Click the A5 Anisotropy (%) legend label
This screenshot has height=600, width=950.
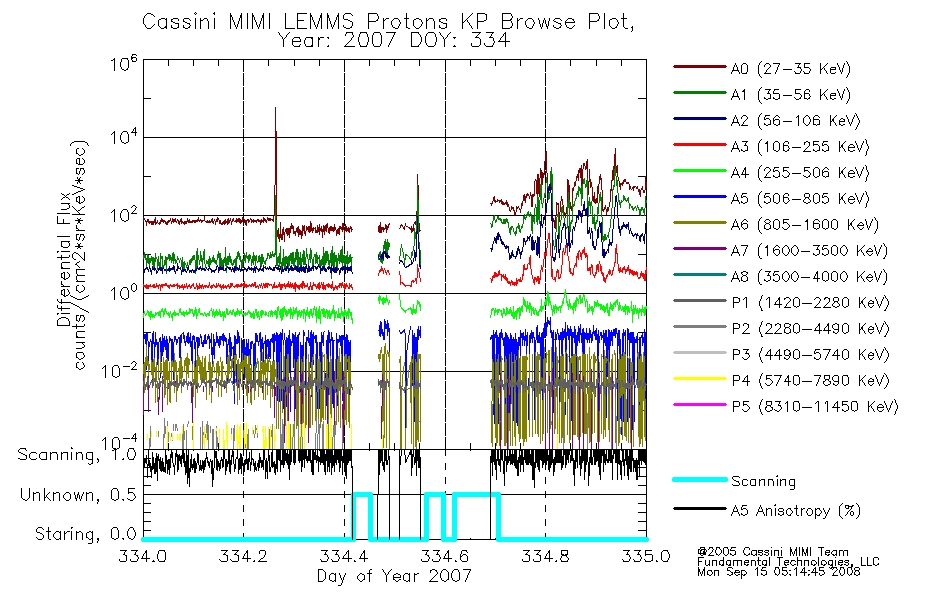click(x=796, y=511)
